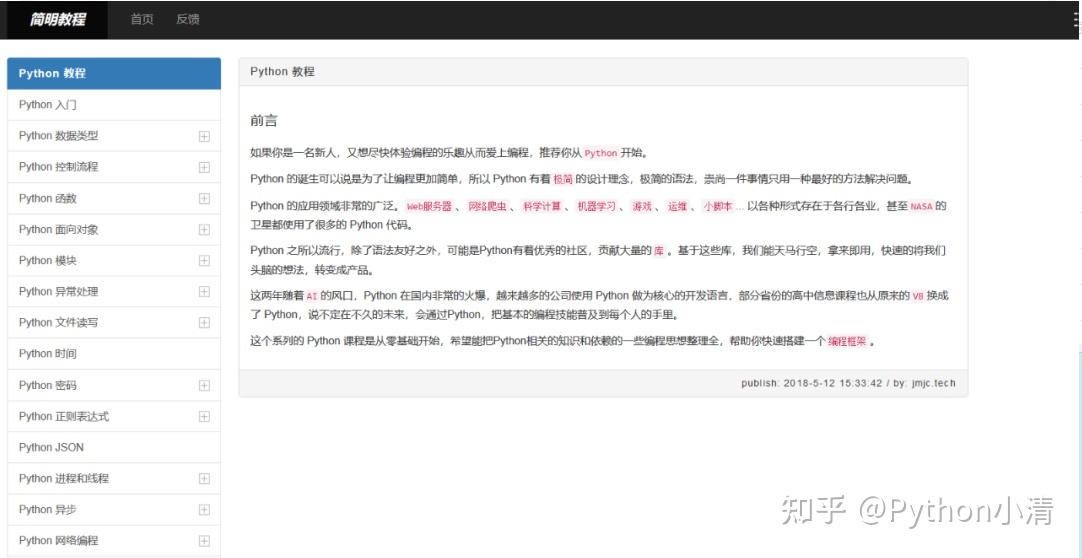Click the Python 教程 content panel title
This screenshot has width=1082, height=558.
click(282, 72)
